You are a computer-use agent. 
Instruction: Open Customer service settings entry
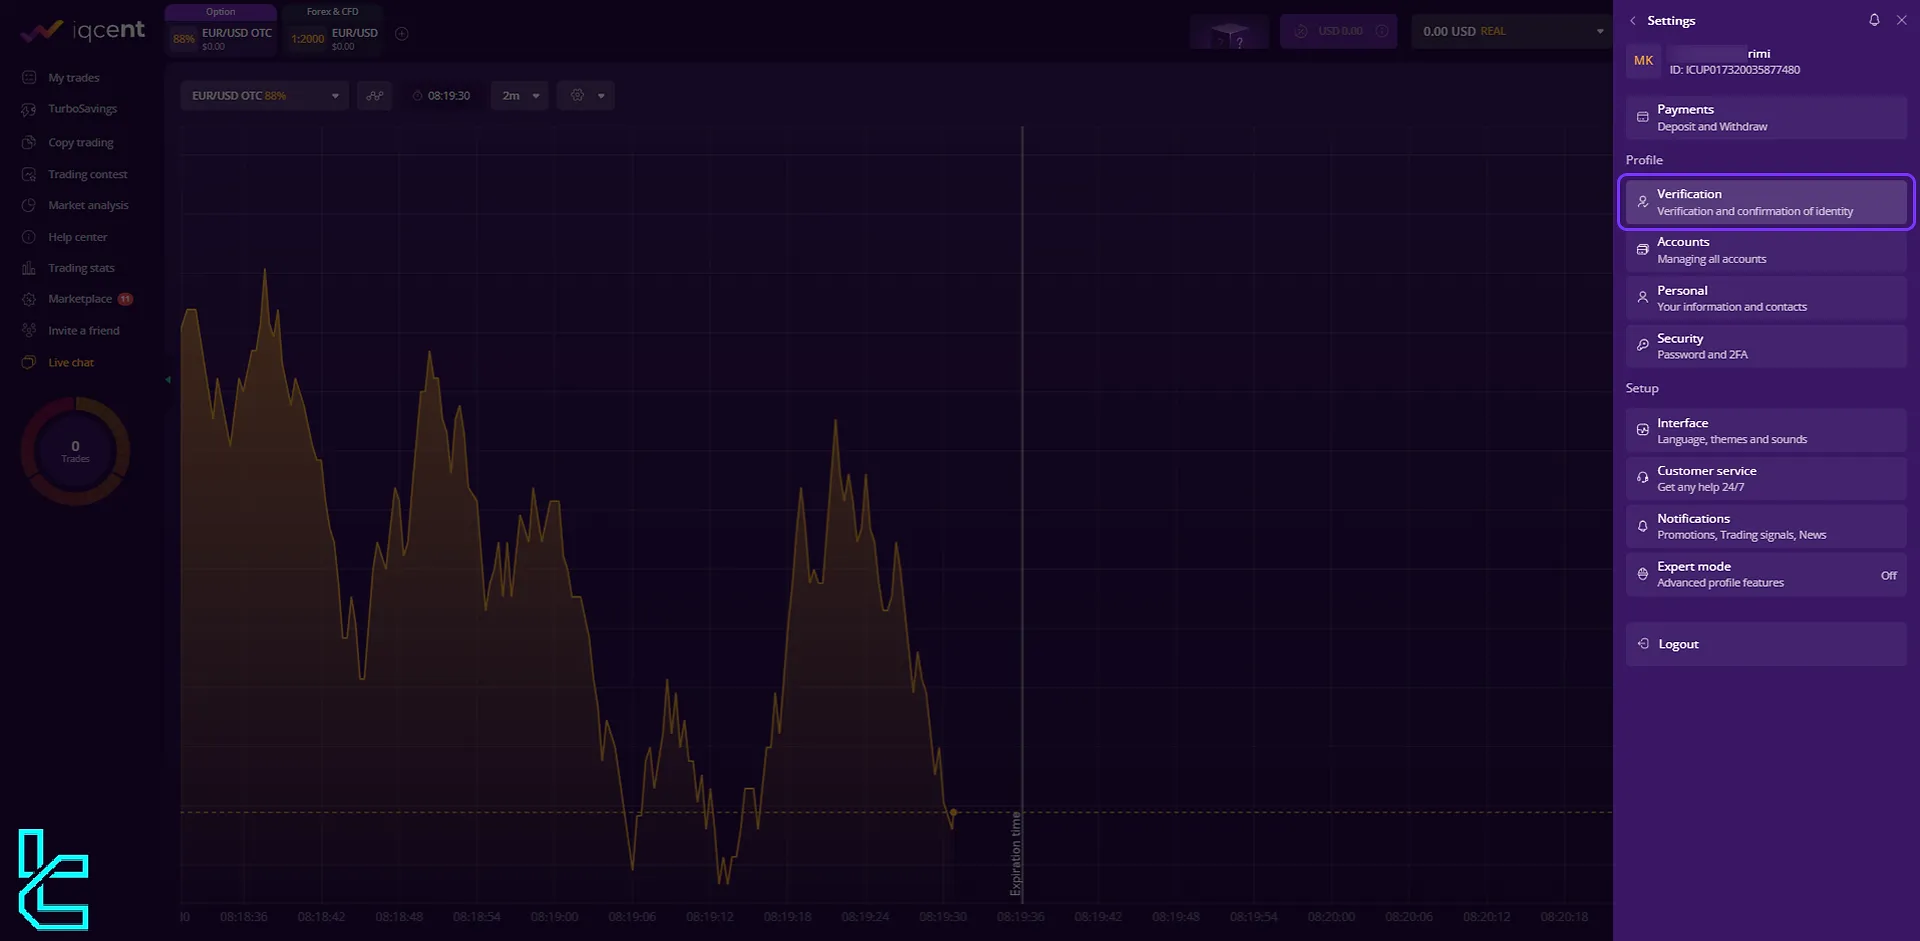click(x=1766, y=479)
